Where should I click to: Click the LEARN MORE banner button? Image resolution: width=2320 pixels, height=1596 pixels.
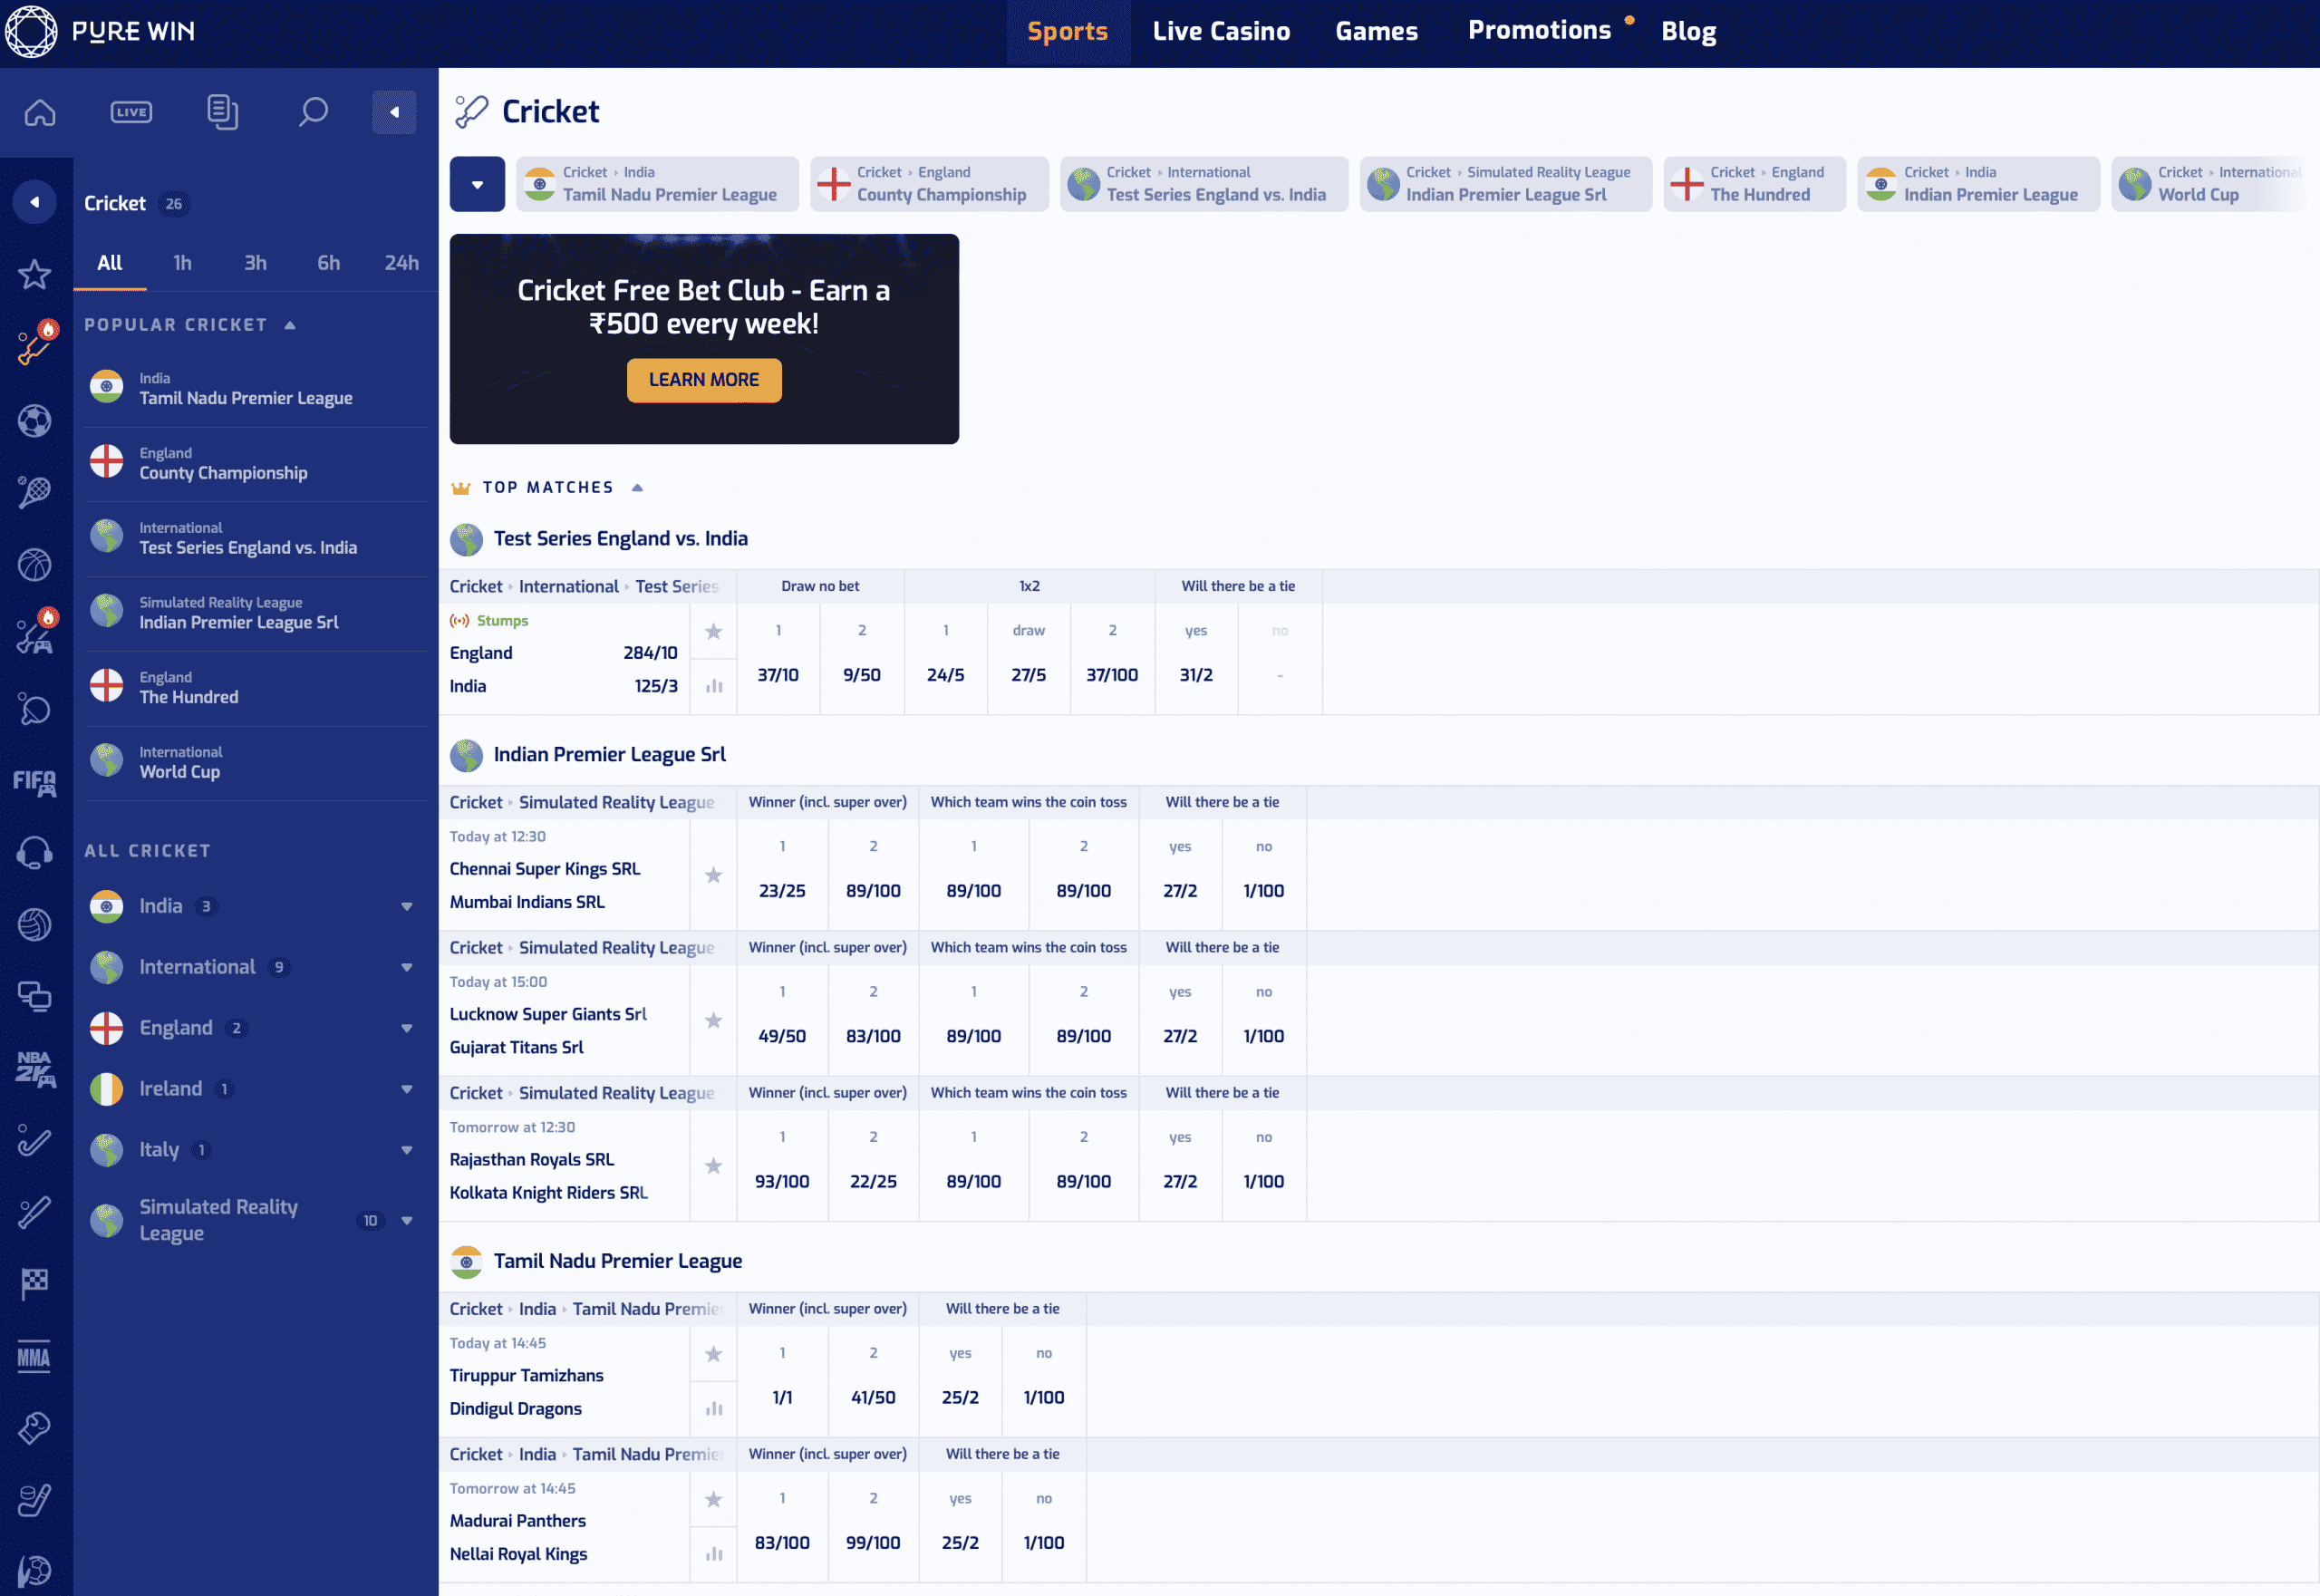pos(704,380)
